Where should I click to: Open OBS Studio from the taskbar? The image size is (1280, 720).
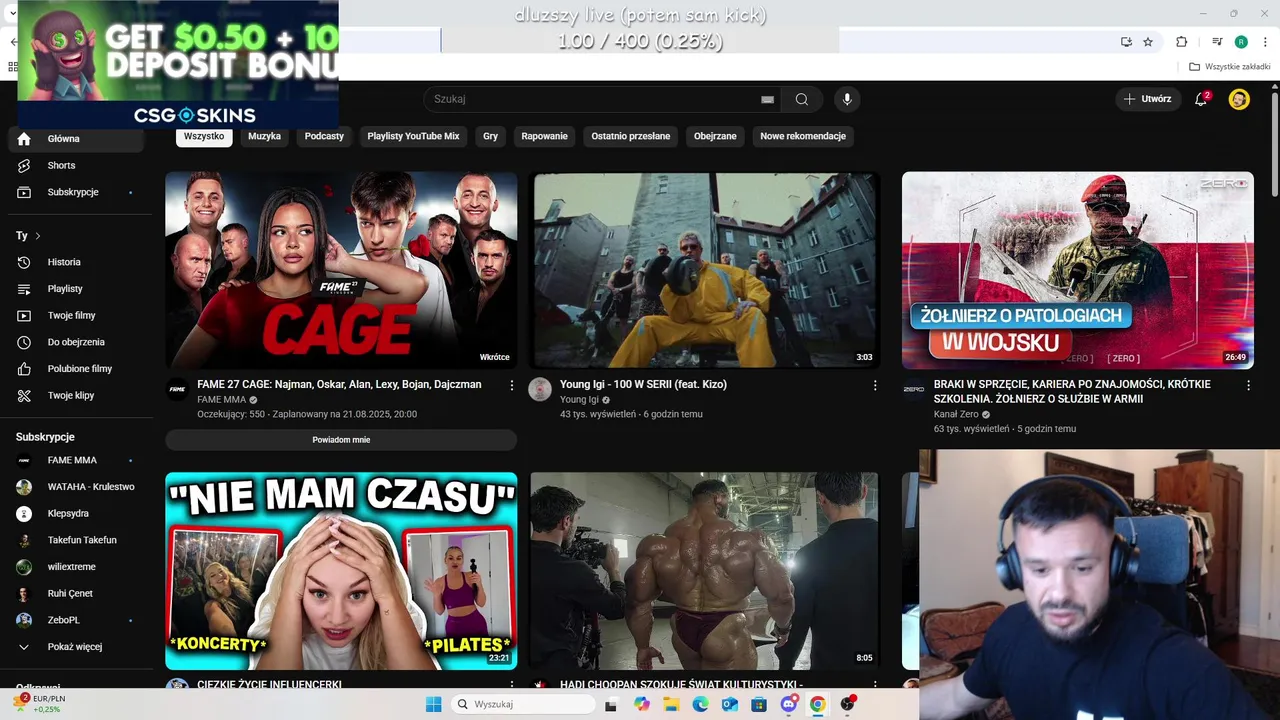(x=848, y=704)
